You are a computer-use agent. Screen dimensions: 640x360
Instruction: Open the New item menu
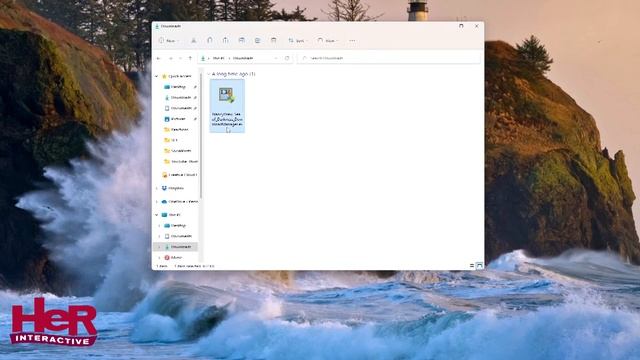click(x=169, y=41)
